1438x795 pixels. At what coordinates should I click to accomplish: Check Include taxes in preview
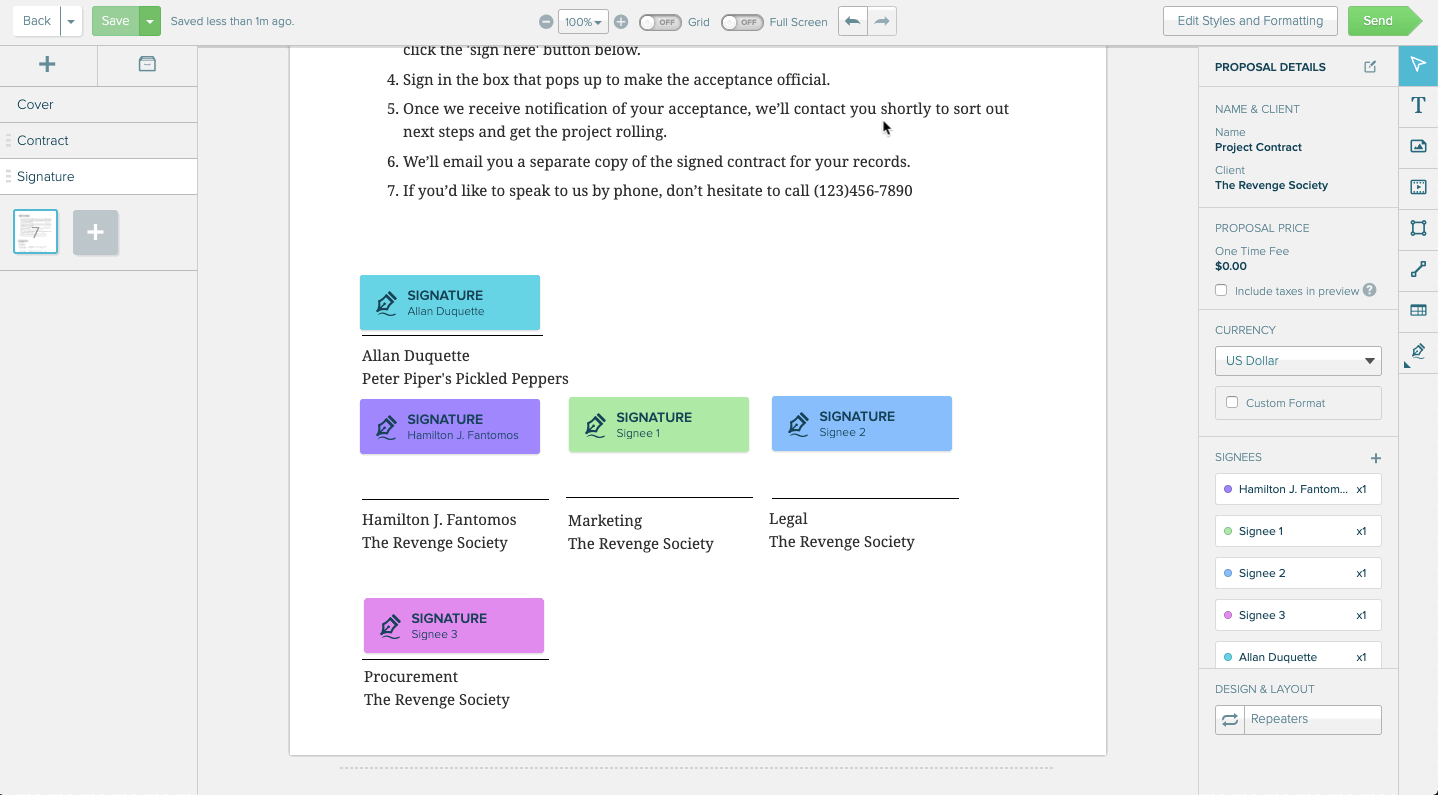click(1221, 291)
